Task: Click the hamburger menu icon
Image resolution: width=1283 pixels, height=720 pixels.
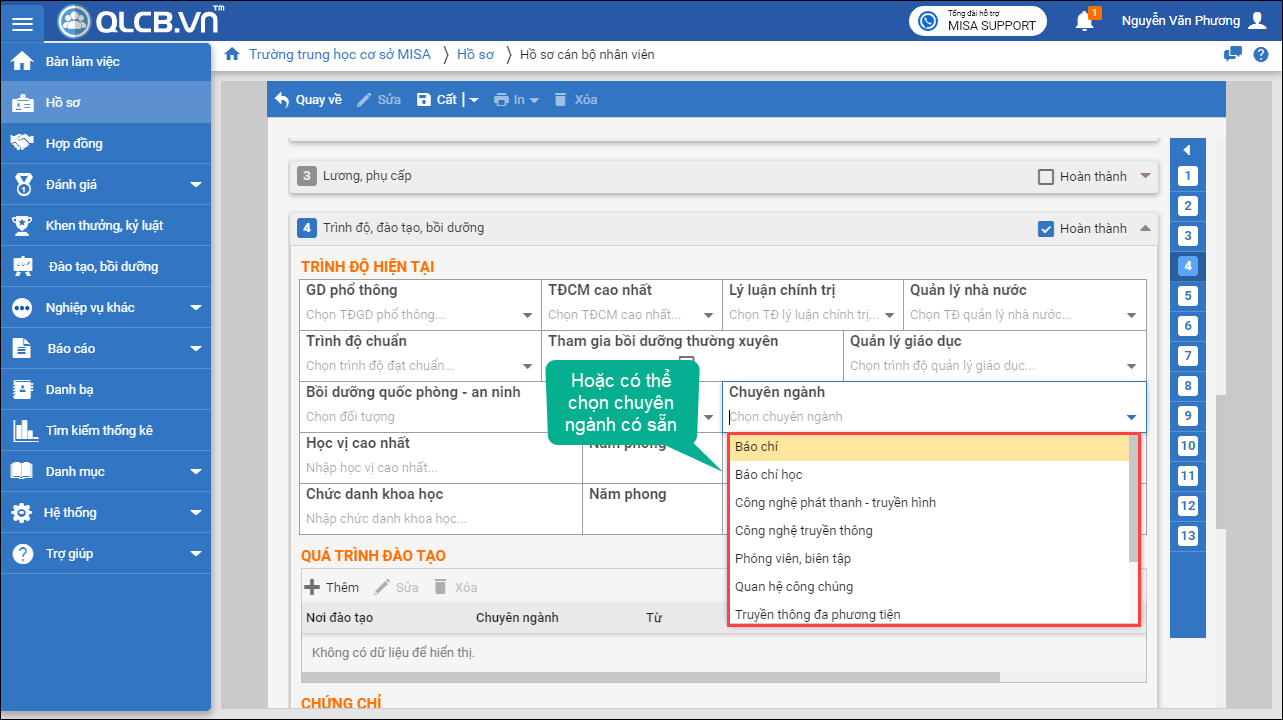Action: (22, 22)
